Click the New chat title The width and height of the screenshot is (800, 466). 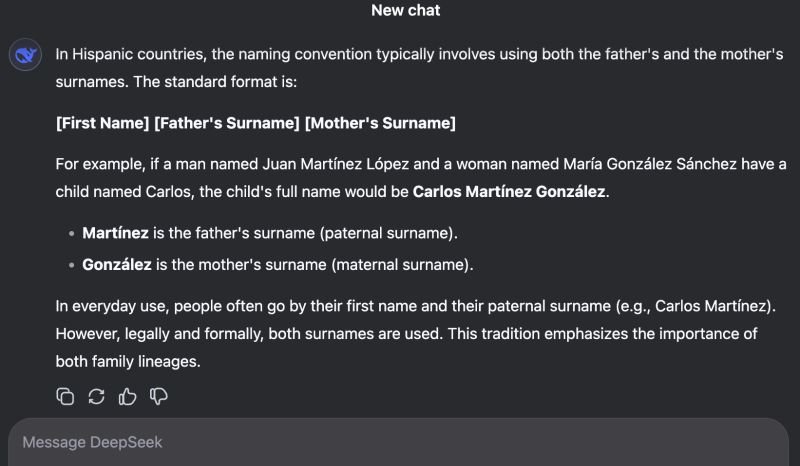click(406, 10)
